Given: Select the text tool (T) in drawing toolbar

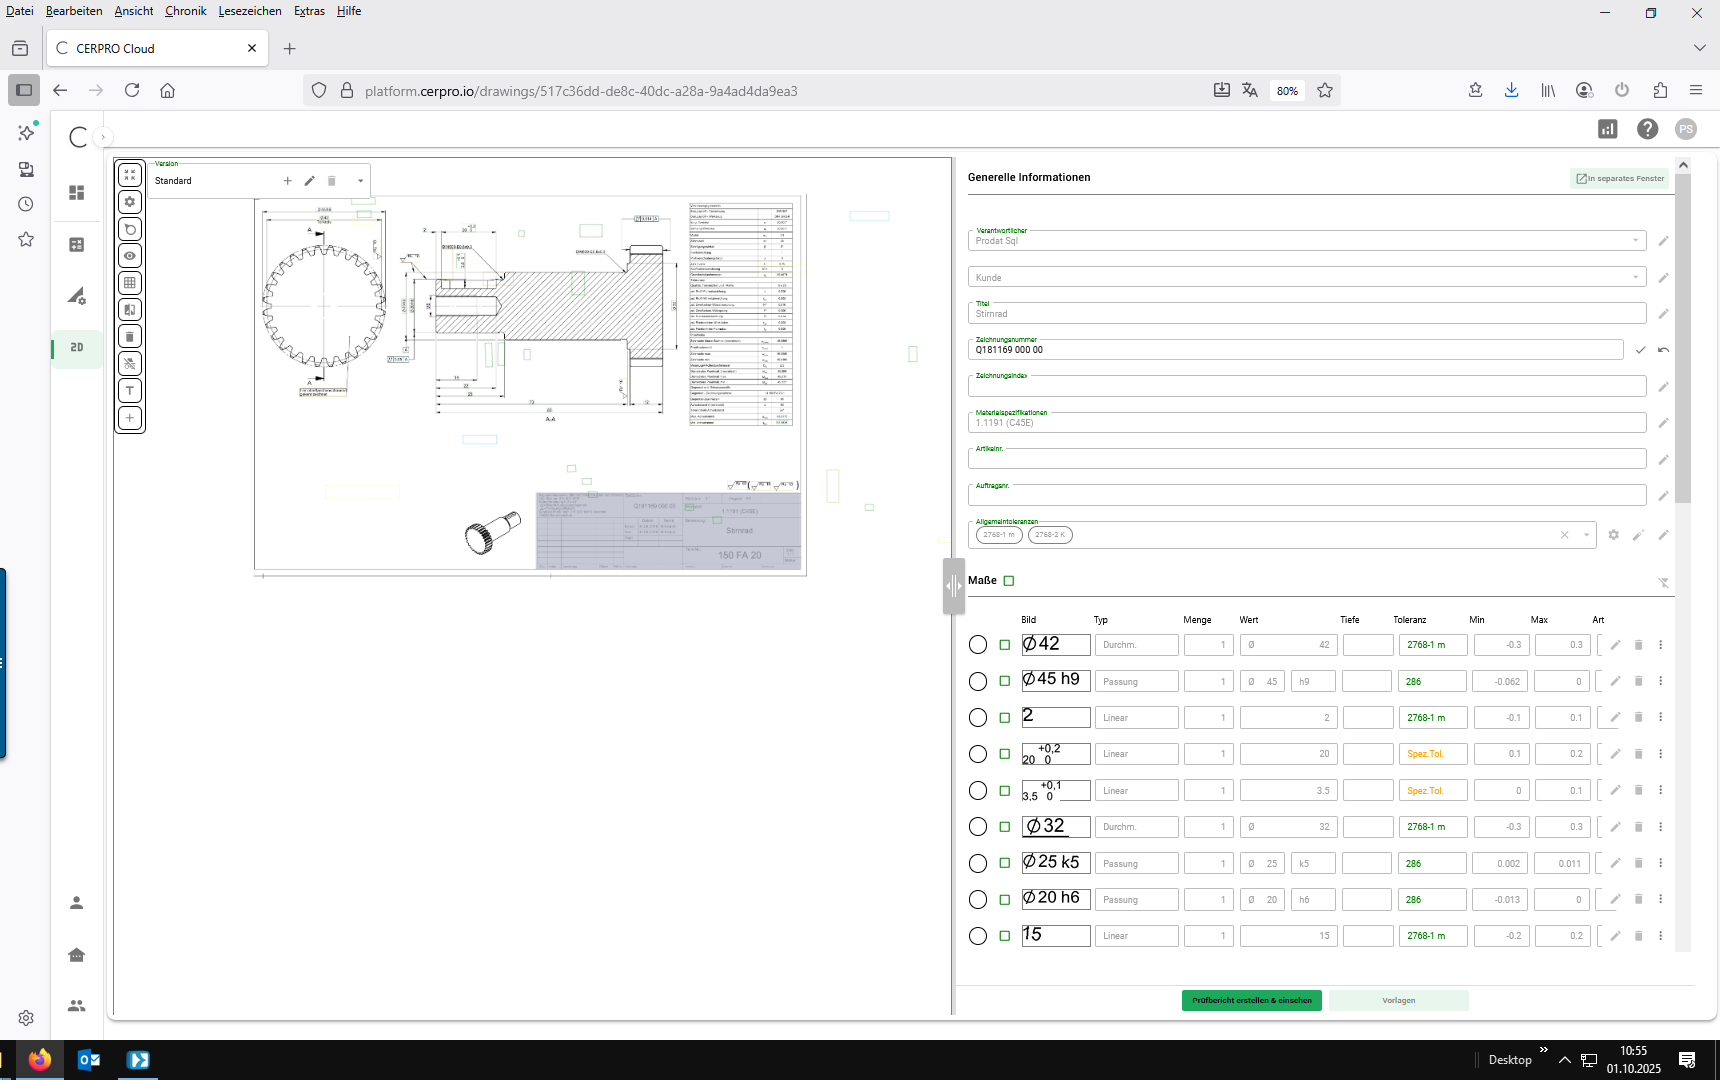Looking at the screenshot, I should coord(130,391).
